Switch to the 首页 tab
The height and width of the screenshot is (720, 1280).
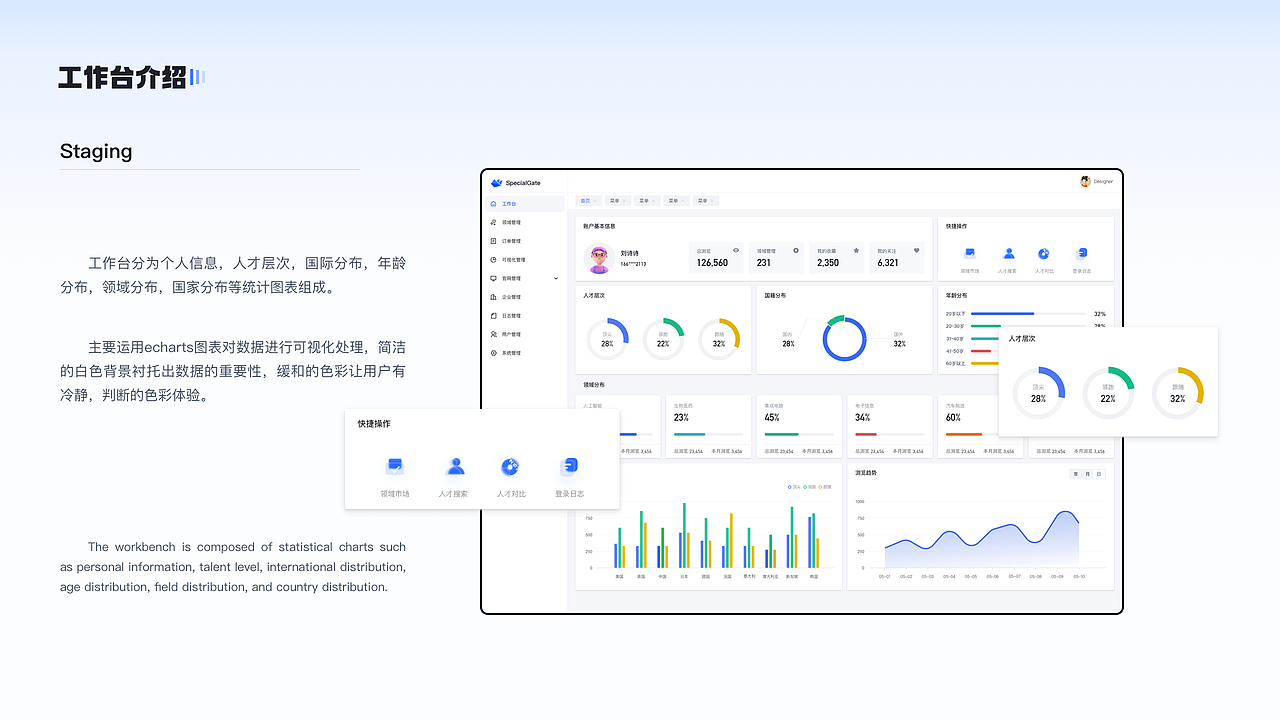click(586, 200)
